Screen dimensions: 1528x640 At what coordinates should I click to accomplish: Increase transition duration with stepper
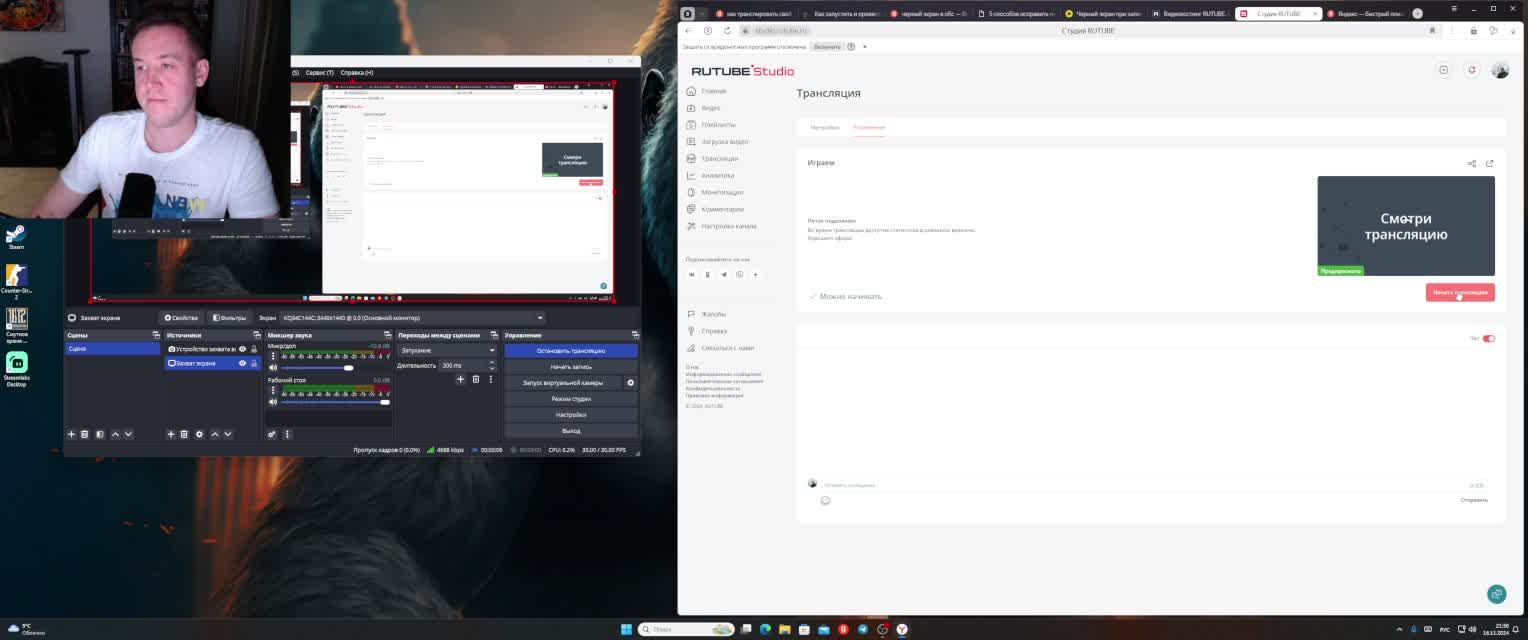pyautogui.click(x=491, y=363)
